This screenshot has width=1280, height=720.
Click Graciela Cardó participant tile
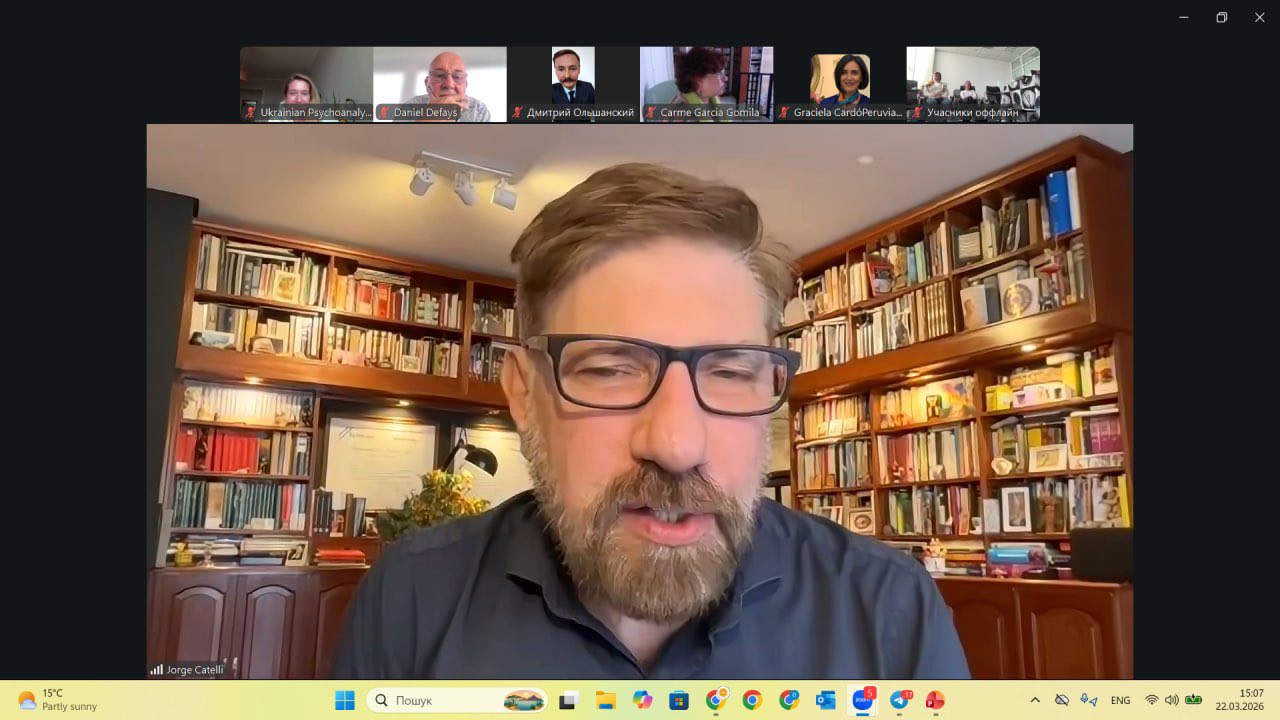click(x=840, y=83)
